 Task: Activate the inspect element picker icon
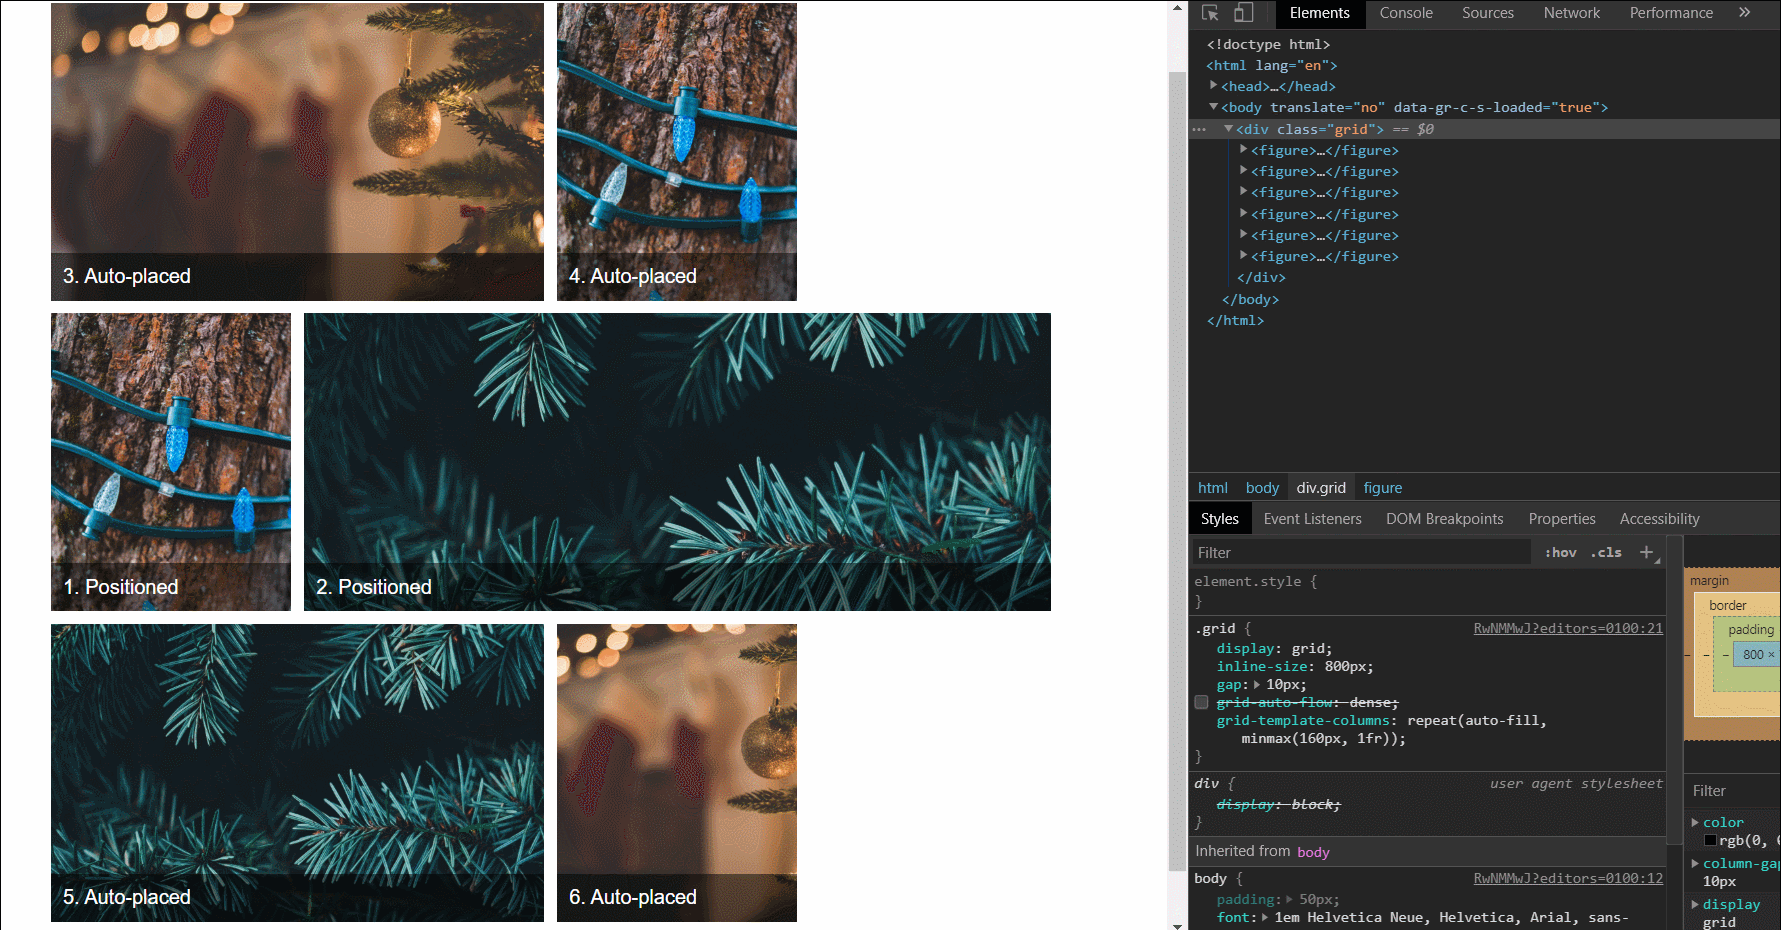[1210, 13]
